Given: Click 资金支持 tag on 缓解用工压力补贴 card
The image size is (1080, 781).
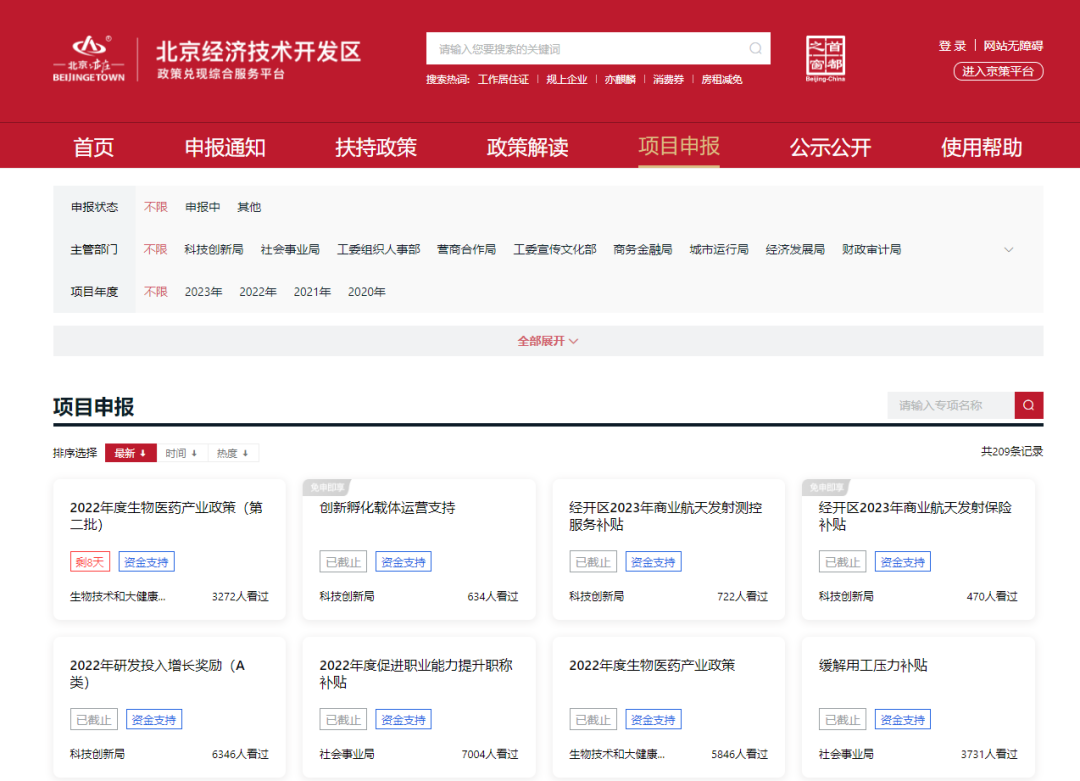Looking at the screenshot, I should click(x=902, y=720).
